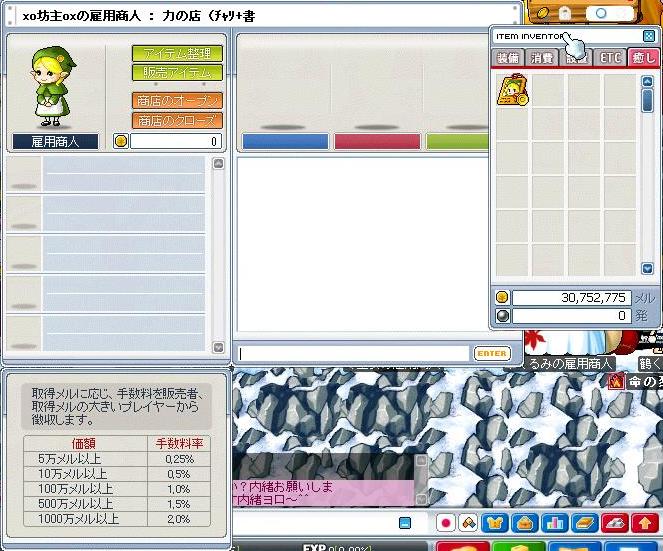Click the 手数料率 column header
The width and height of the screenshot is (663, 551).
point(179,444)
